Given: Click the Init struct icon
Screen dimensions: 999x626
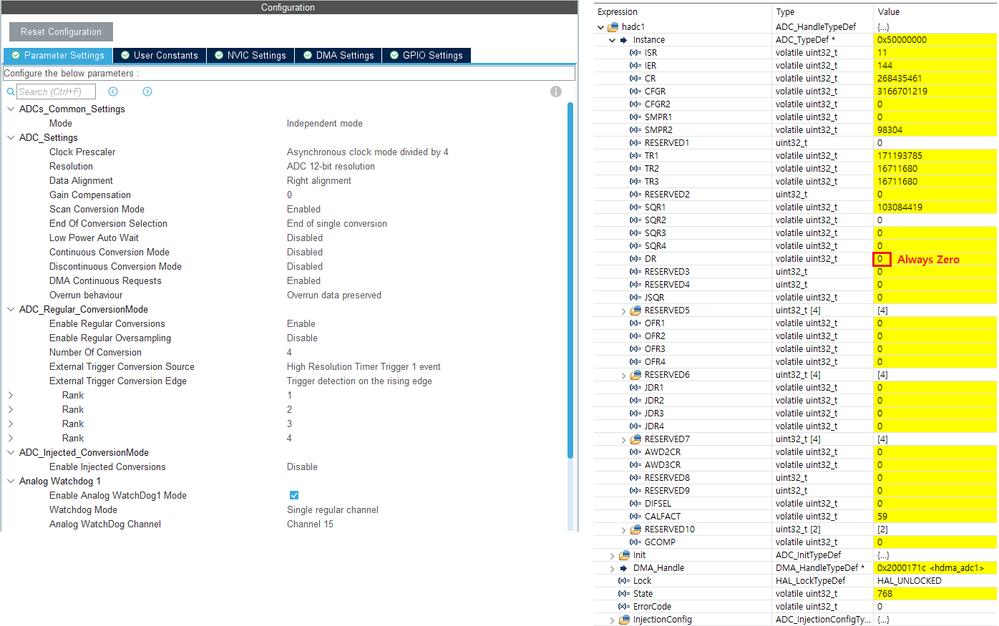Looking at the screenshot, I should coord(624,555).
